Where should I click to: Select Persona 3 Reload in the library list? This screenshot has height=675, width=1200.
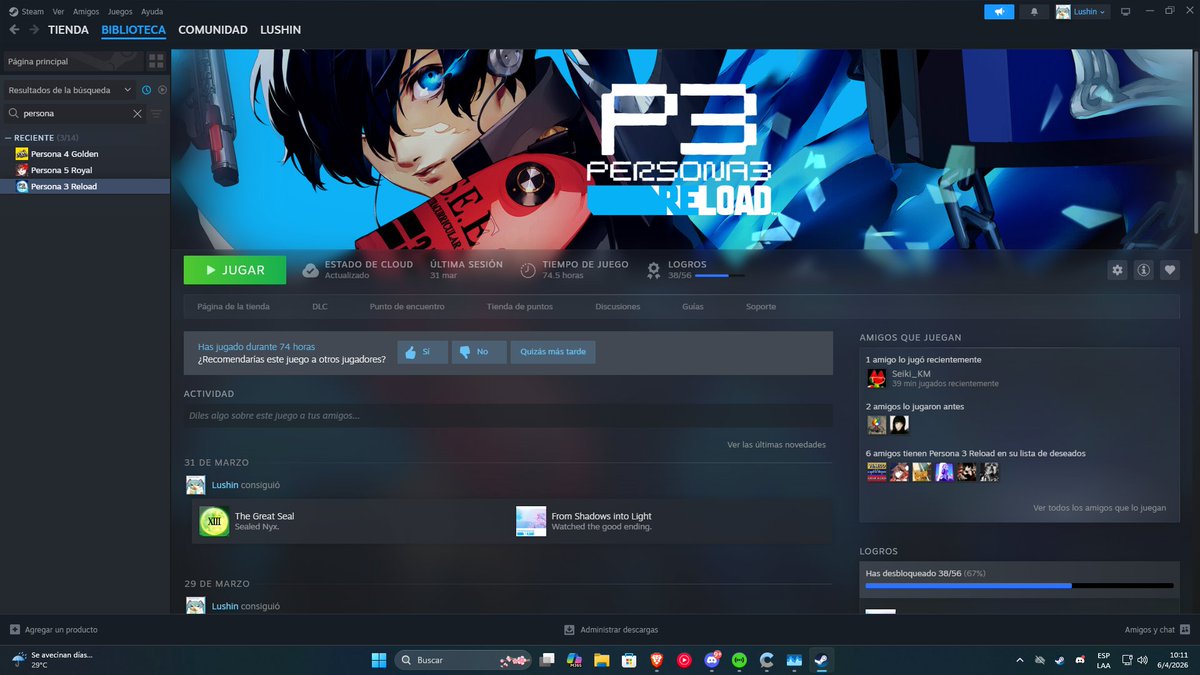85,186
